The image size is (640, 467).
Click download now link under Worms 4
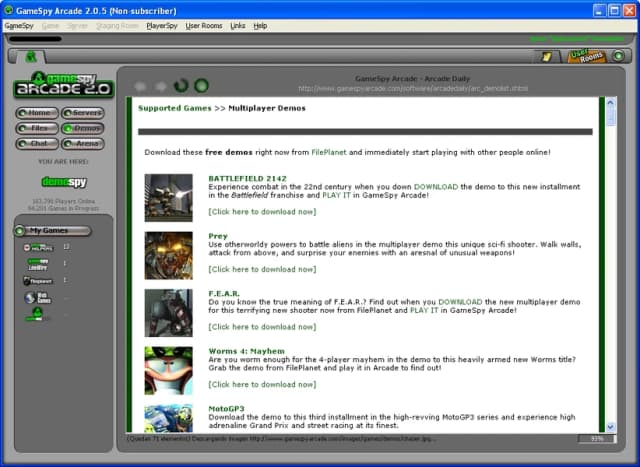coord(262,384)
